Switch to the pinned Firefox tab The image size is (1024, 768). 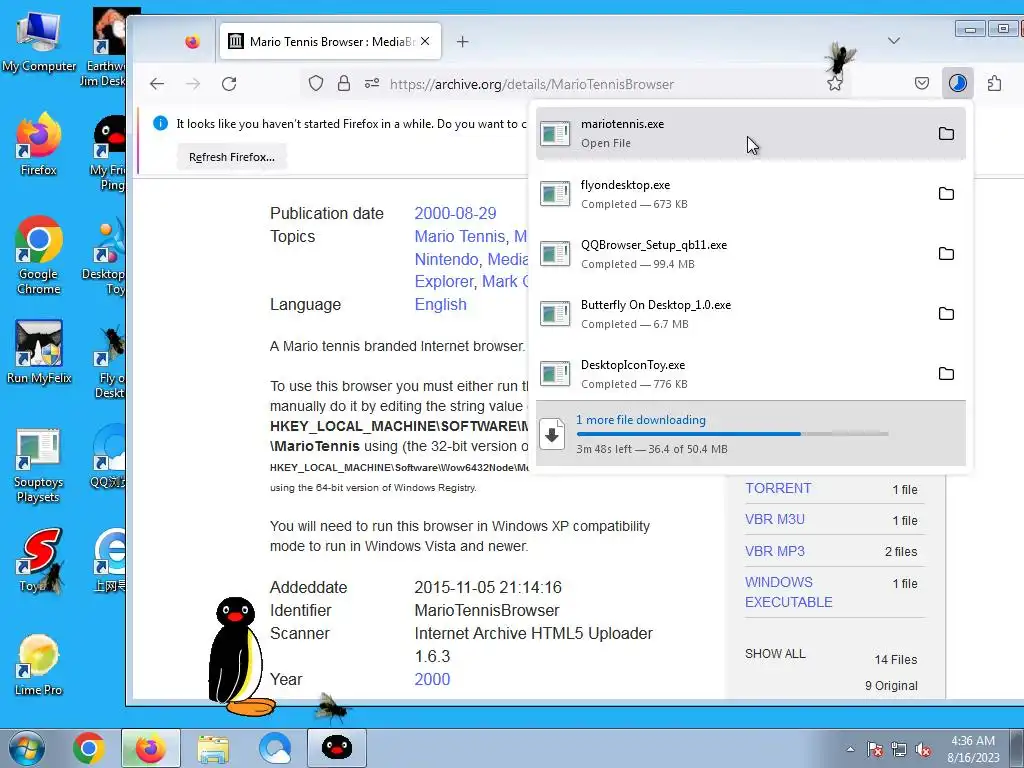click(192, 42)
